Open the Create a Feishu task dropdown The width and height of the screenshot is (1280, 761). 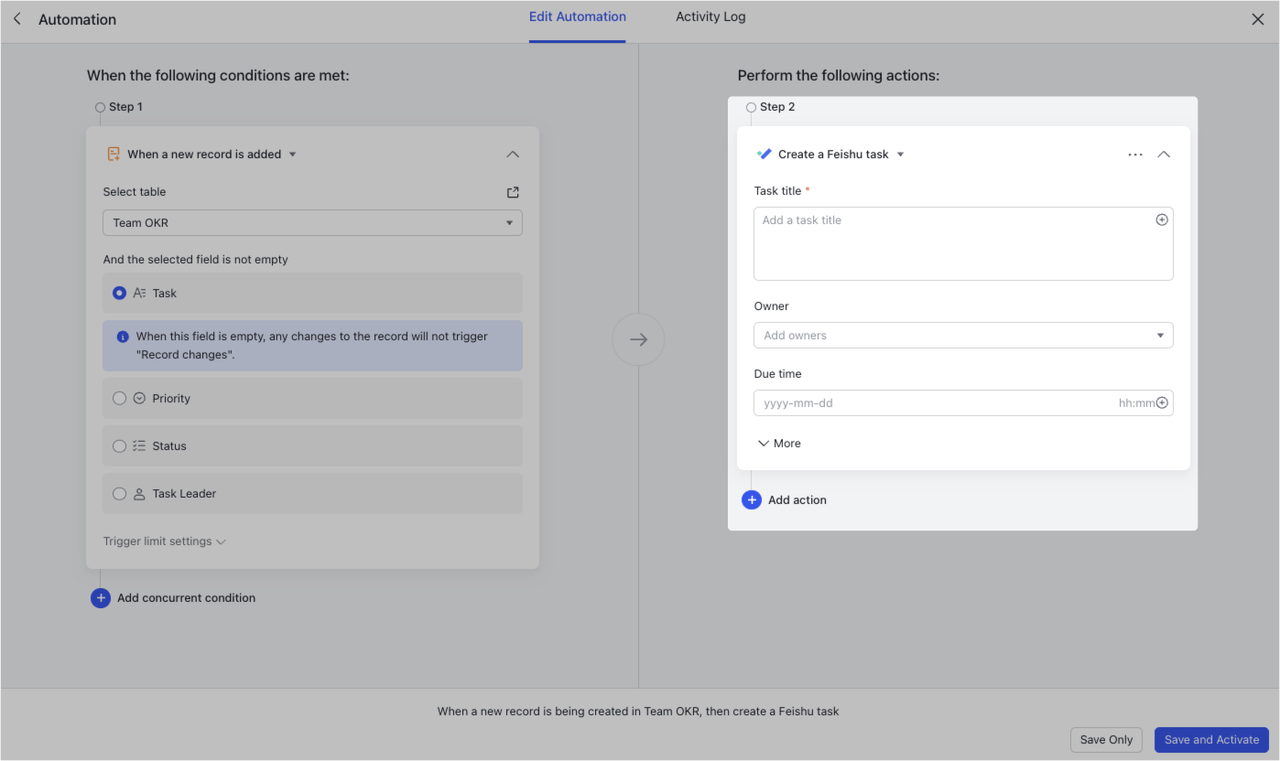(901, 155)
